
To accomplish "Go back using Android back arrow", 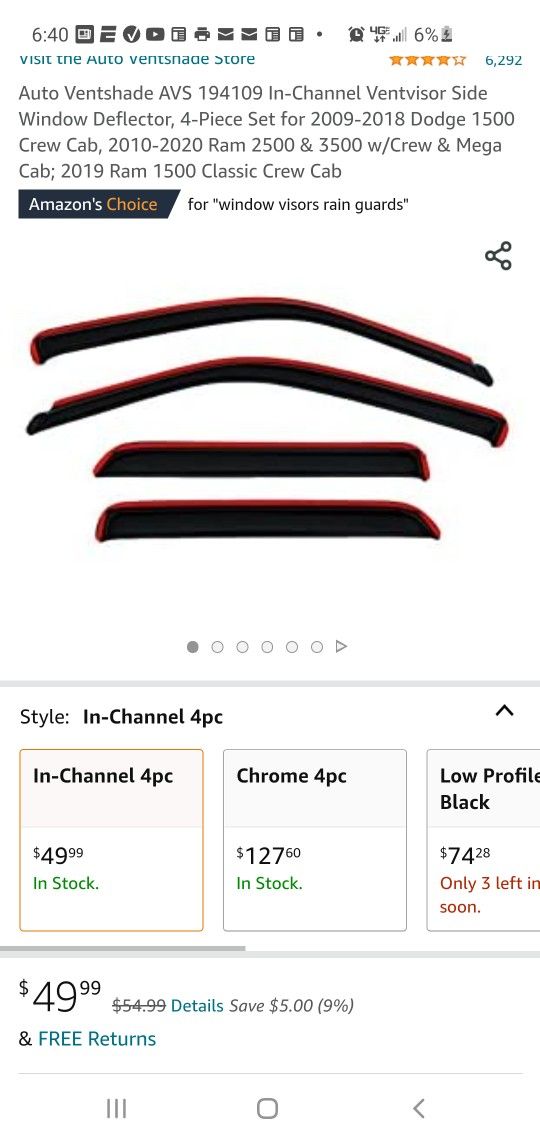I will (419, 1108).
